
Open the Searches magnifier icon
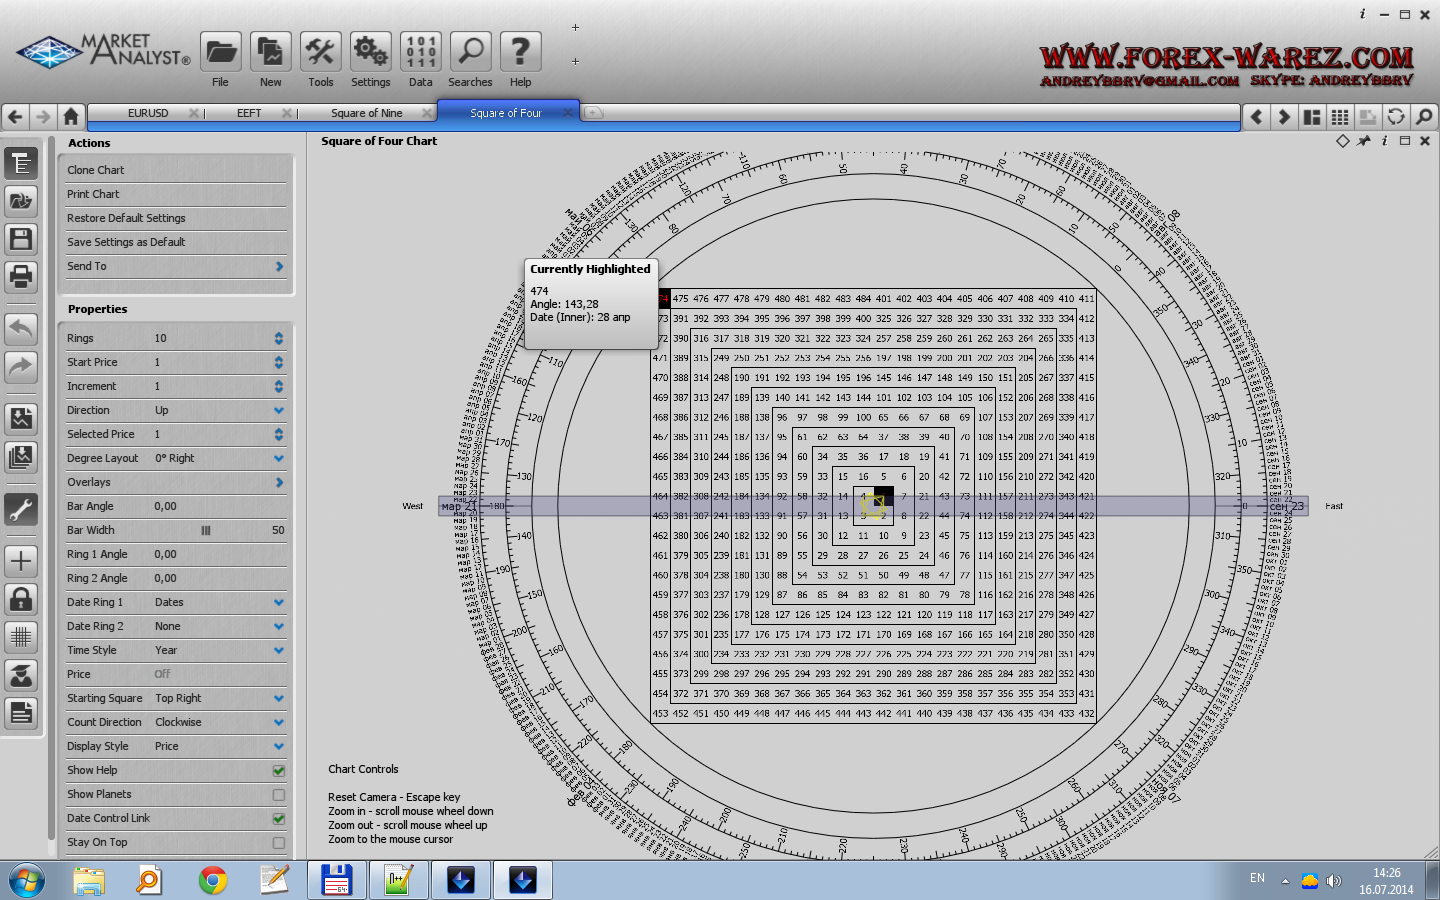470,52
